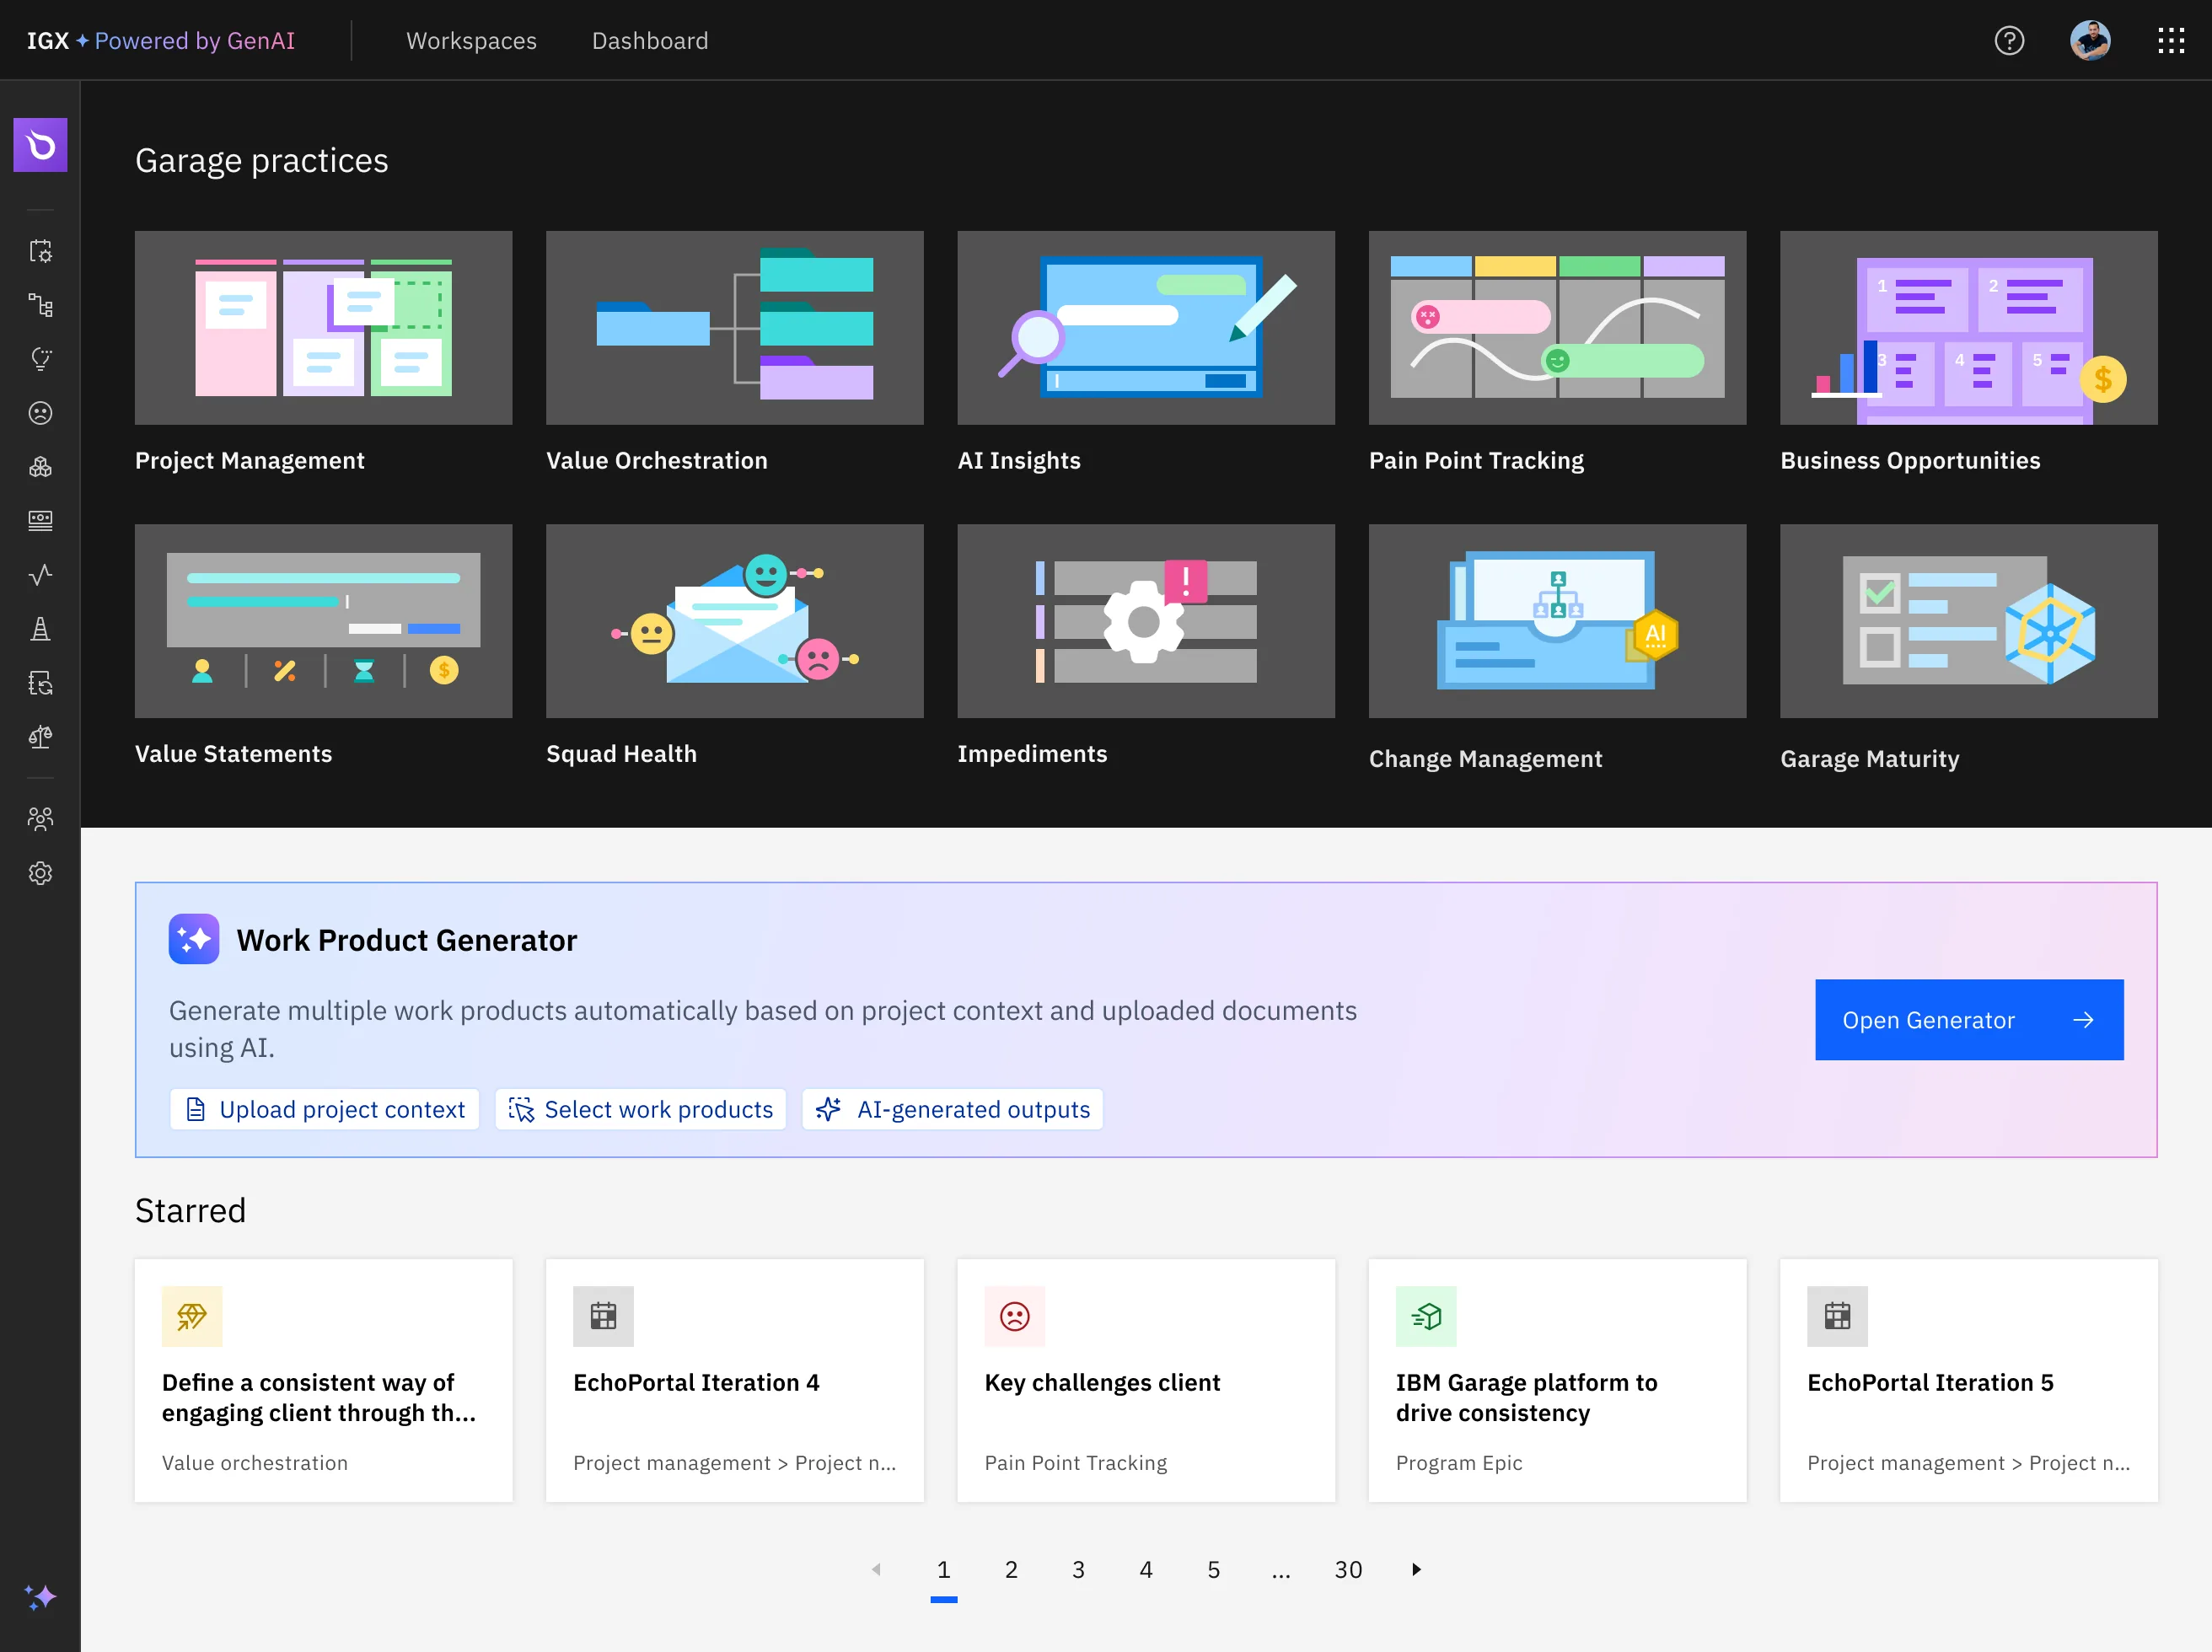Go to the Dashboard menu
2212x1652 pixels.
(650, 41)
